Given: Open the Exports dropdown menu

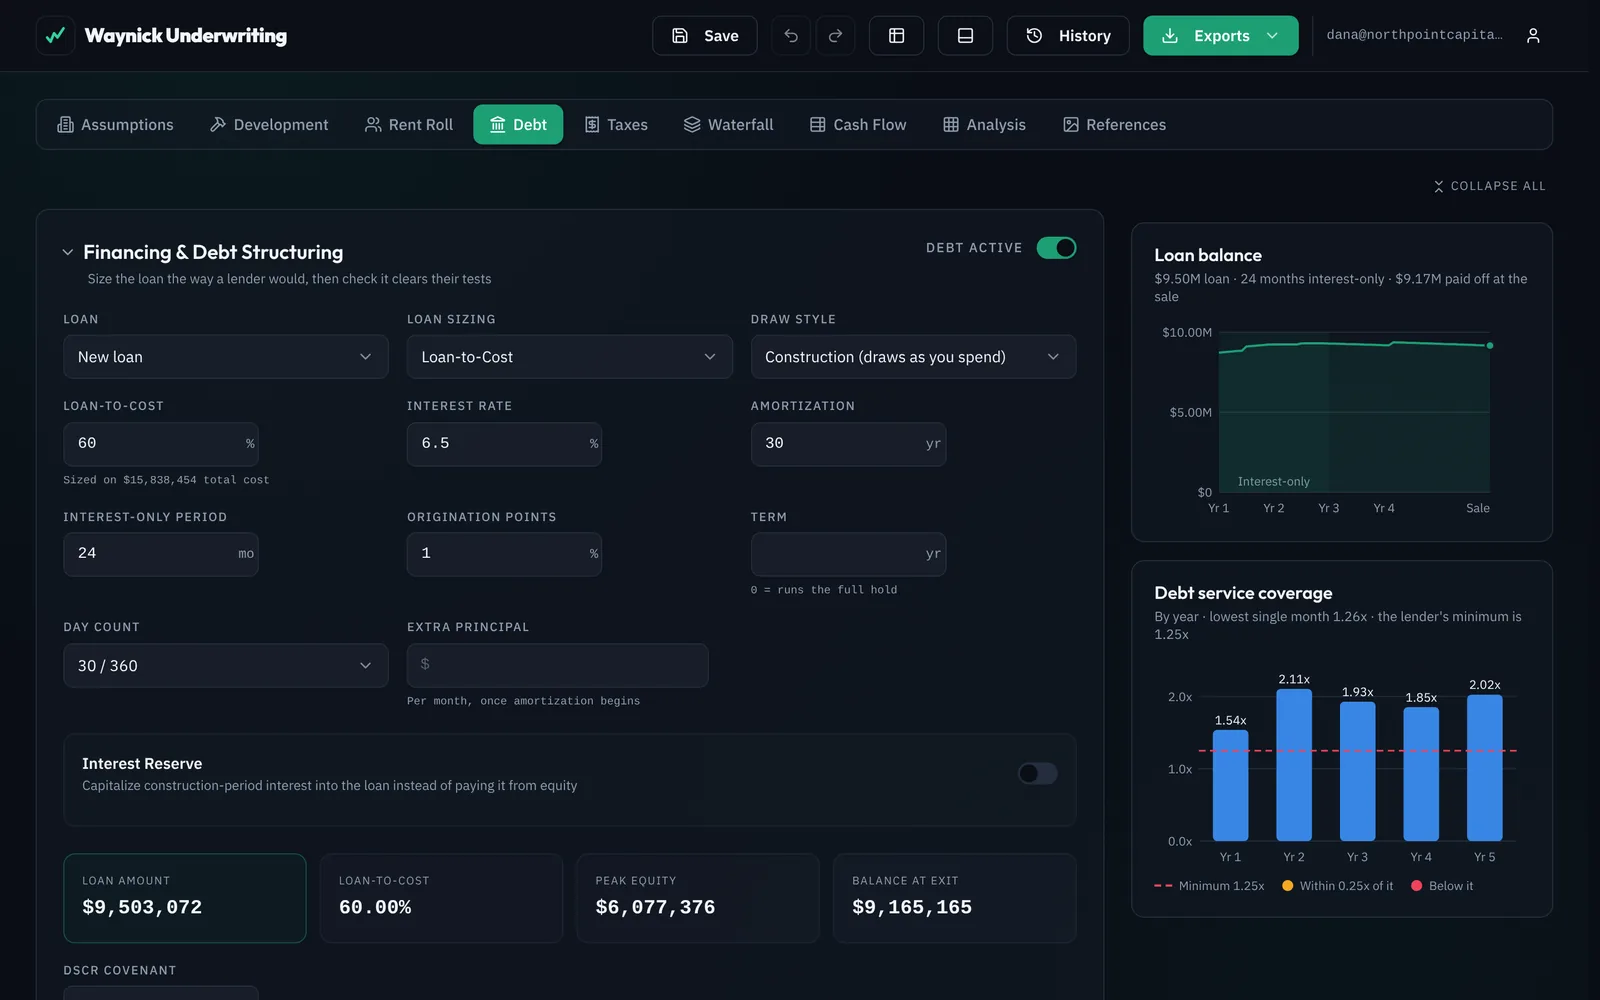Looking at the screenshot, I should pos(1221,36).
